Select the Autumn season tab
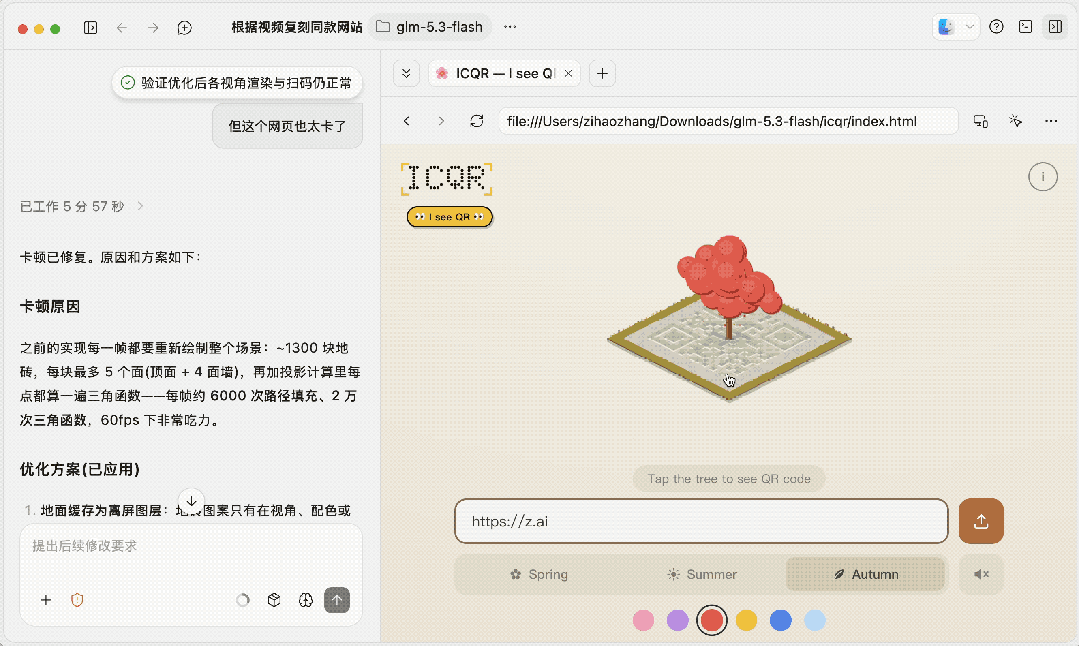 click(866, 574)
